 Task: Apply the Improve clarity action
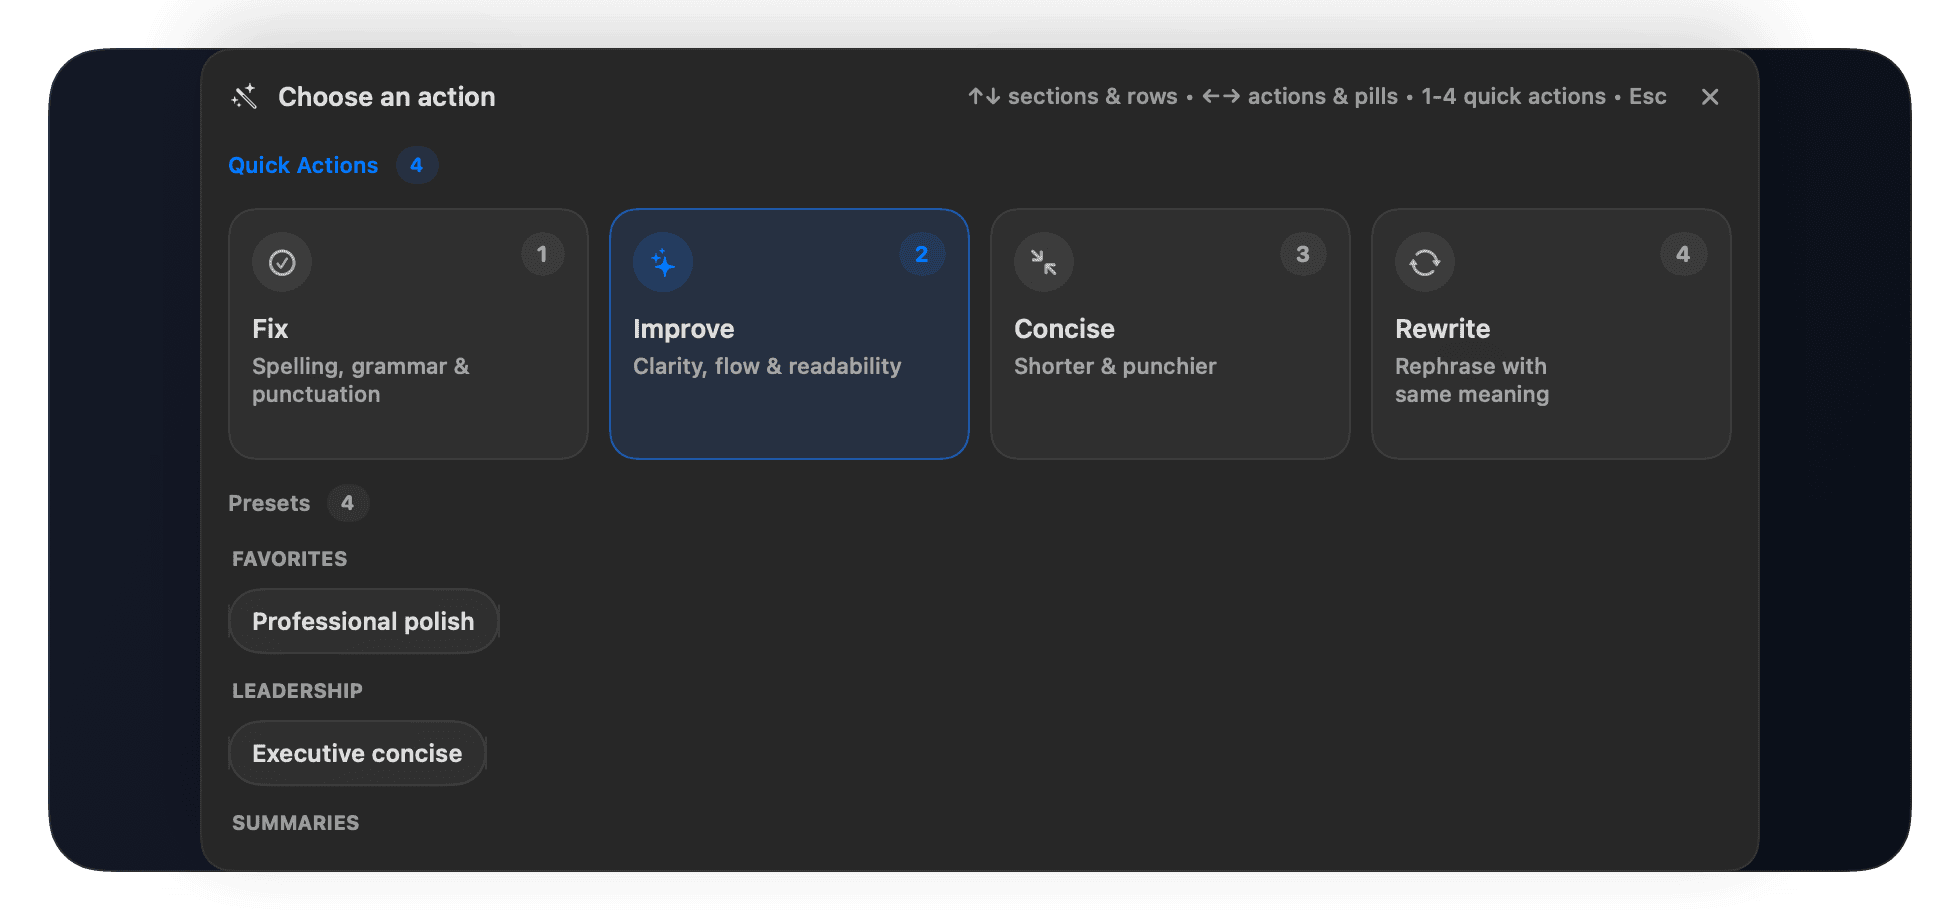[789, 335]
